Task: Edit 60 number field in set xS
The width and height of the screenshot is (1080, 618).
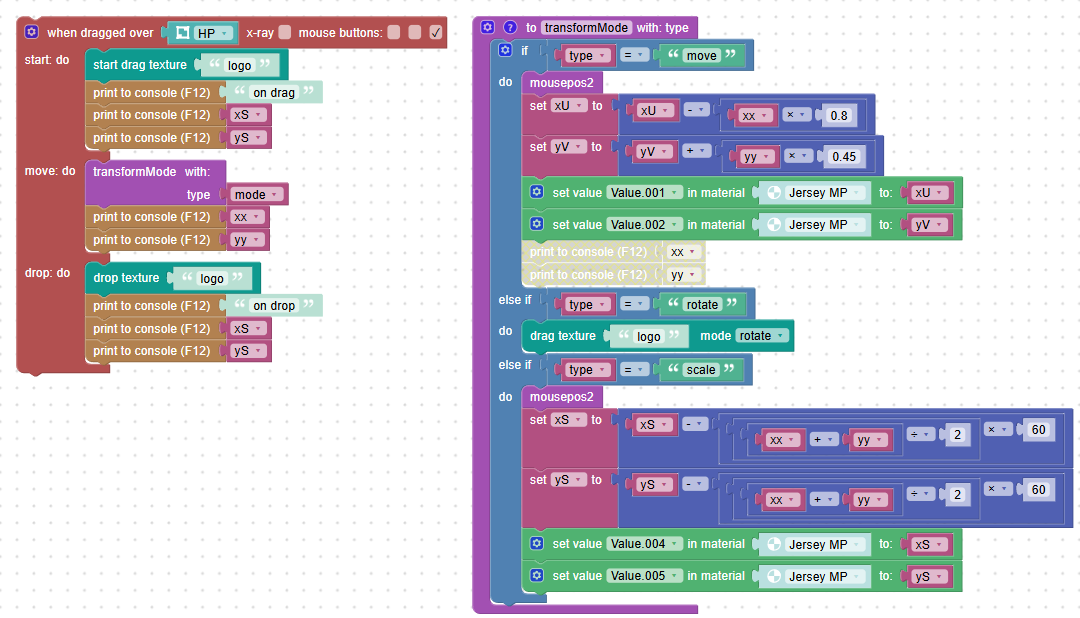Action: tap(1038, 429)
